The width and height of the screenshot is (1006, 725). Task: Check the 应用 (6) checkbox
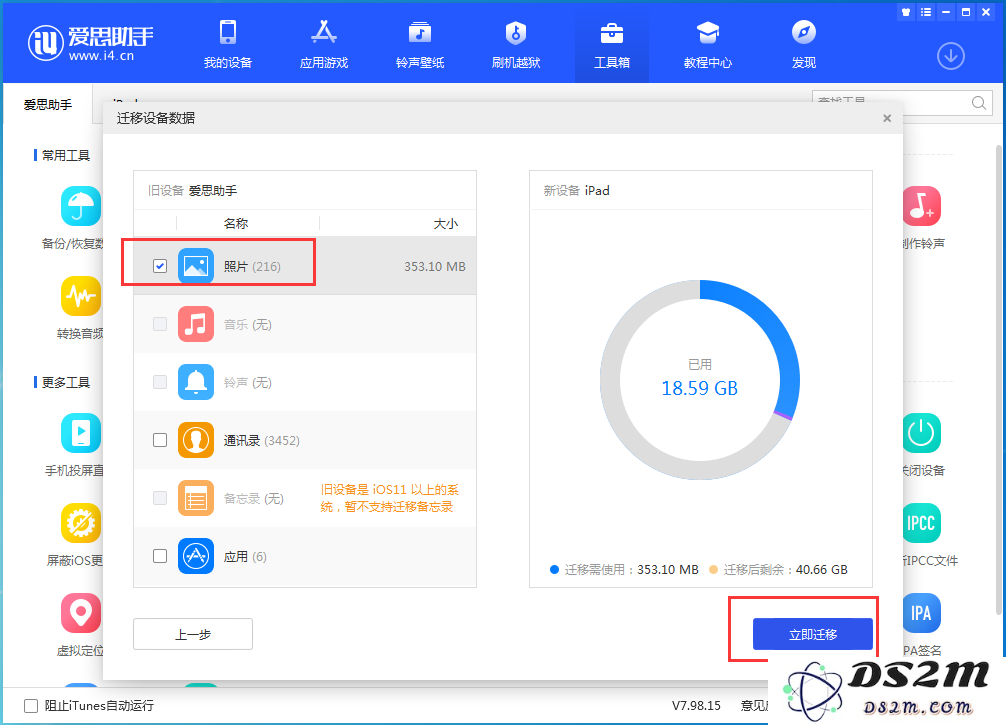[160, 556]
